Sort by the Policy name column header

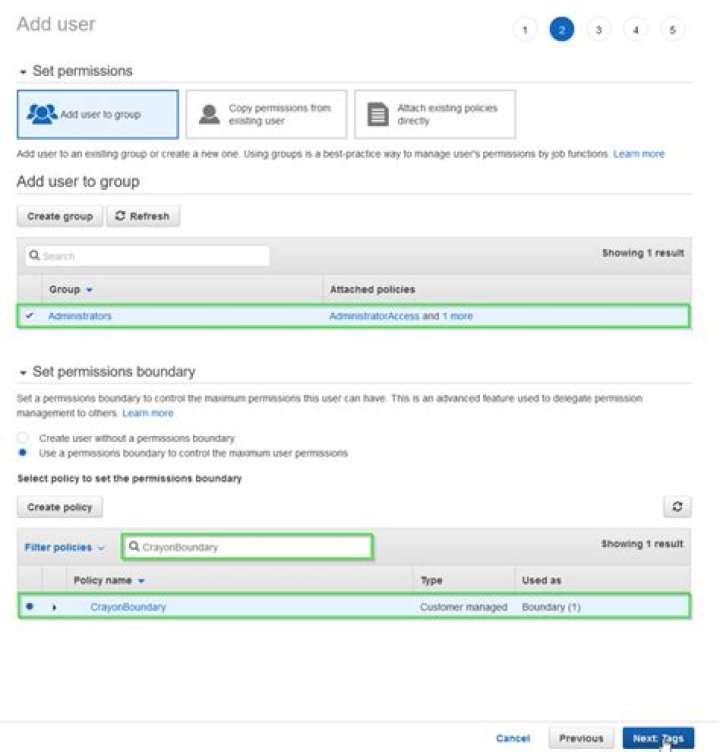point(109,580)
